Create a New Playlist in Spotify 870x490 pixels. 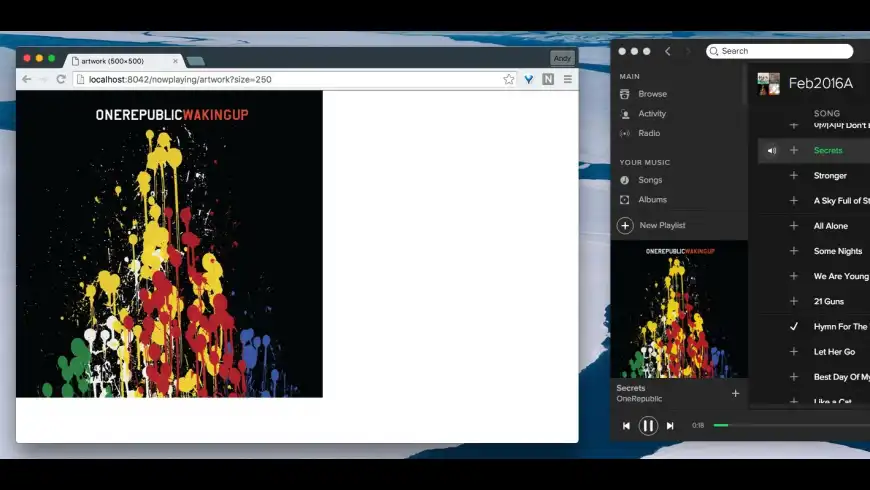tap(662, 225)
